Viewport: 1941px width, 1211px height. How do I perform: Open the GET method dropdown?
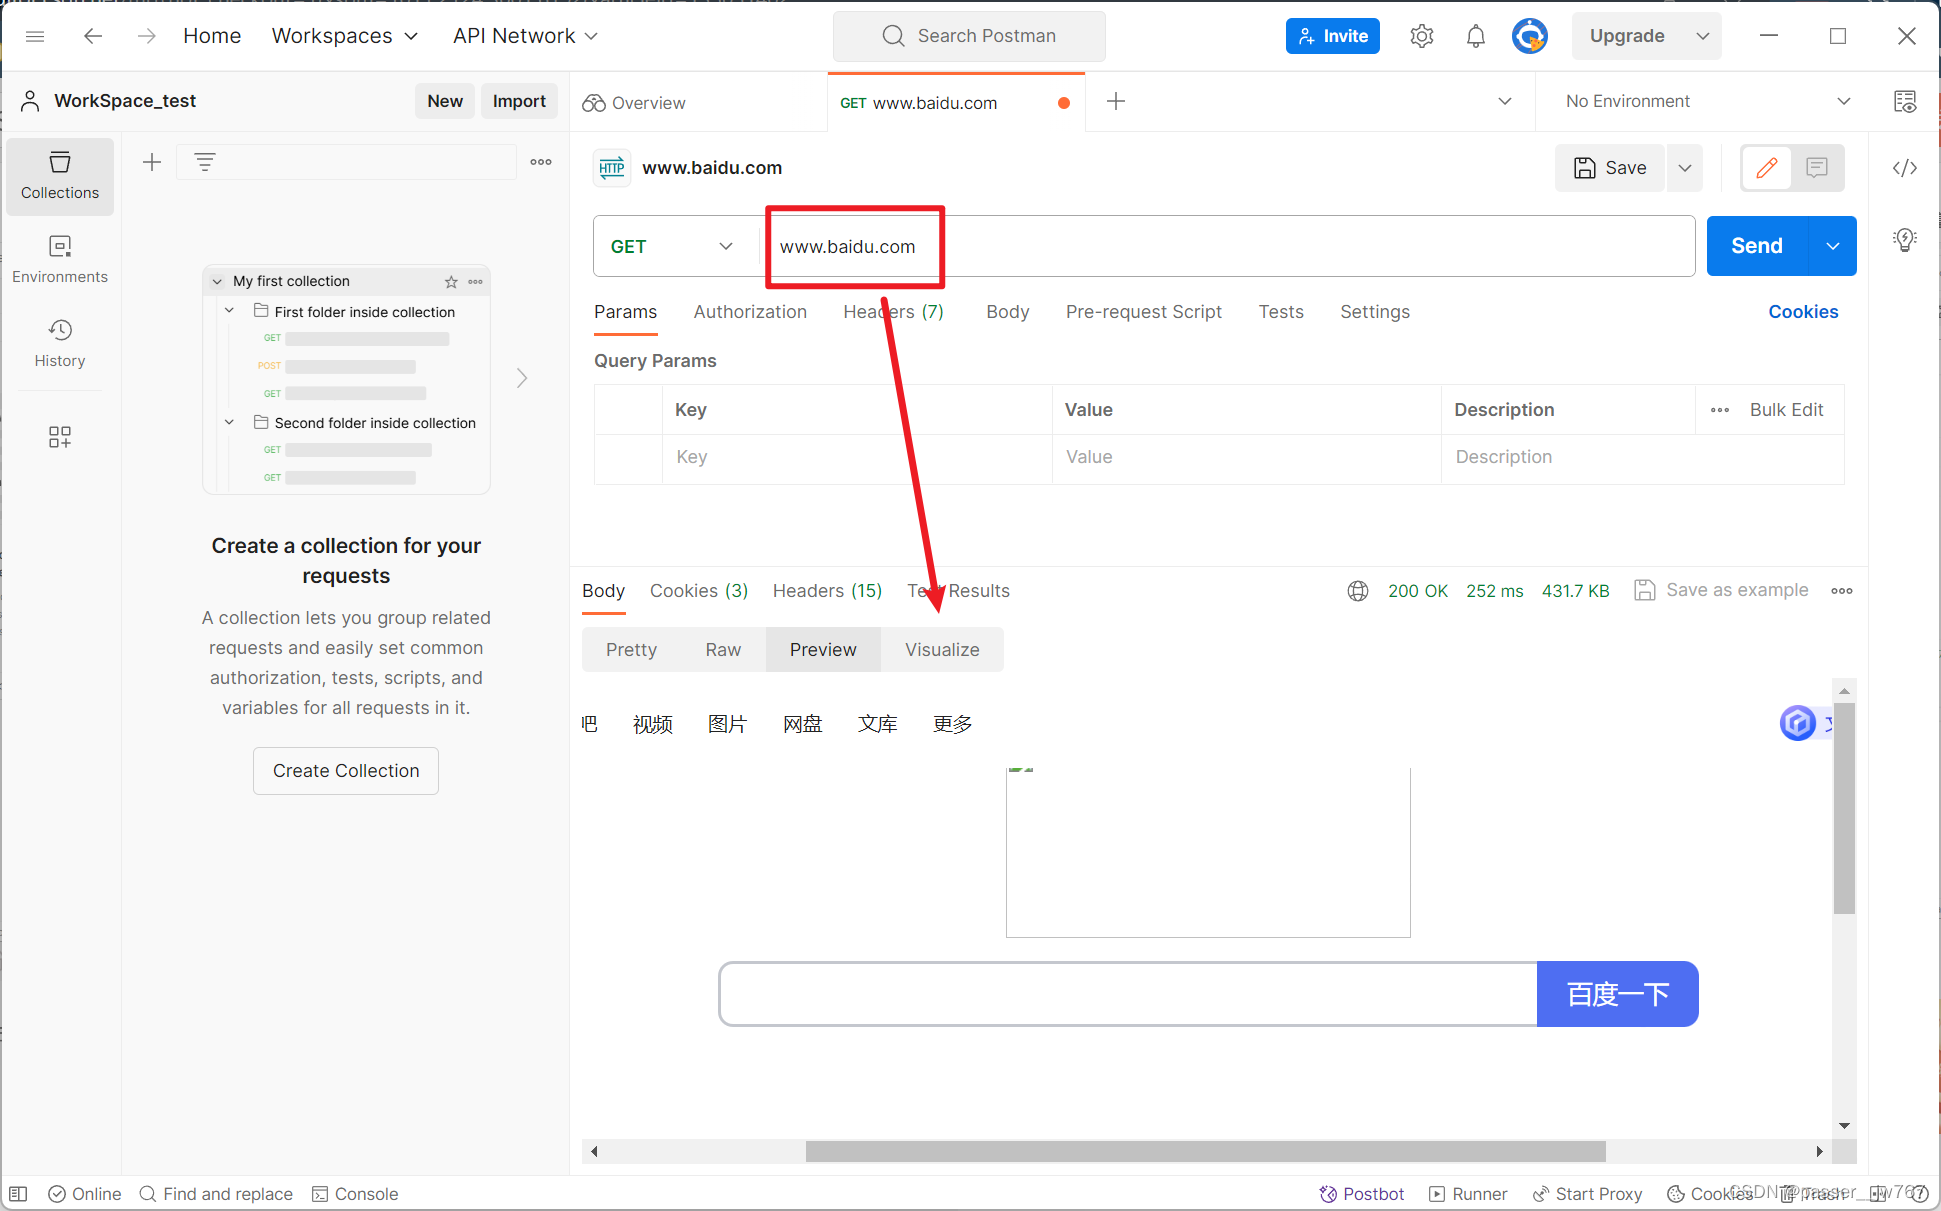(x=673, y=246)
